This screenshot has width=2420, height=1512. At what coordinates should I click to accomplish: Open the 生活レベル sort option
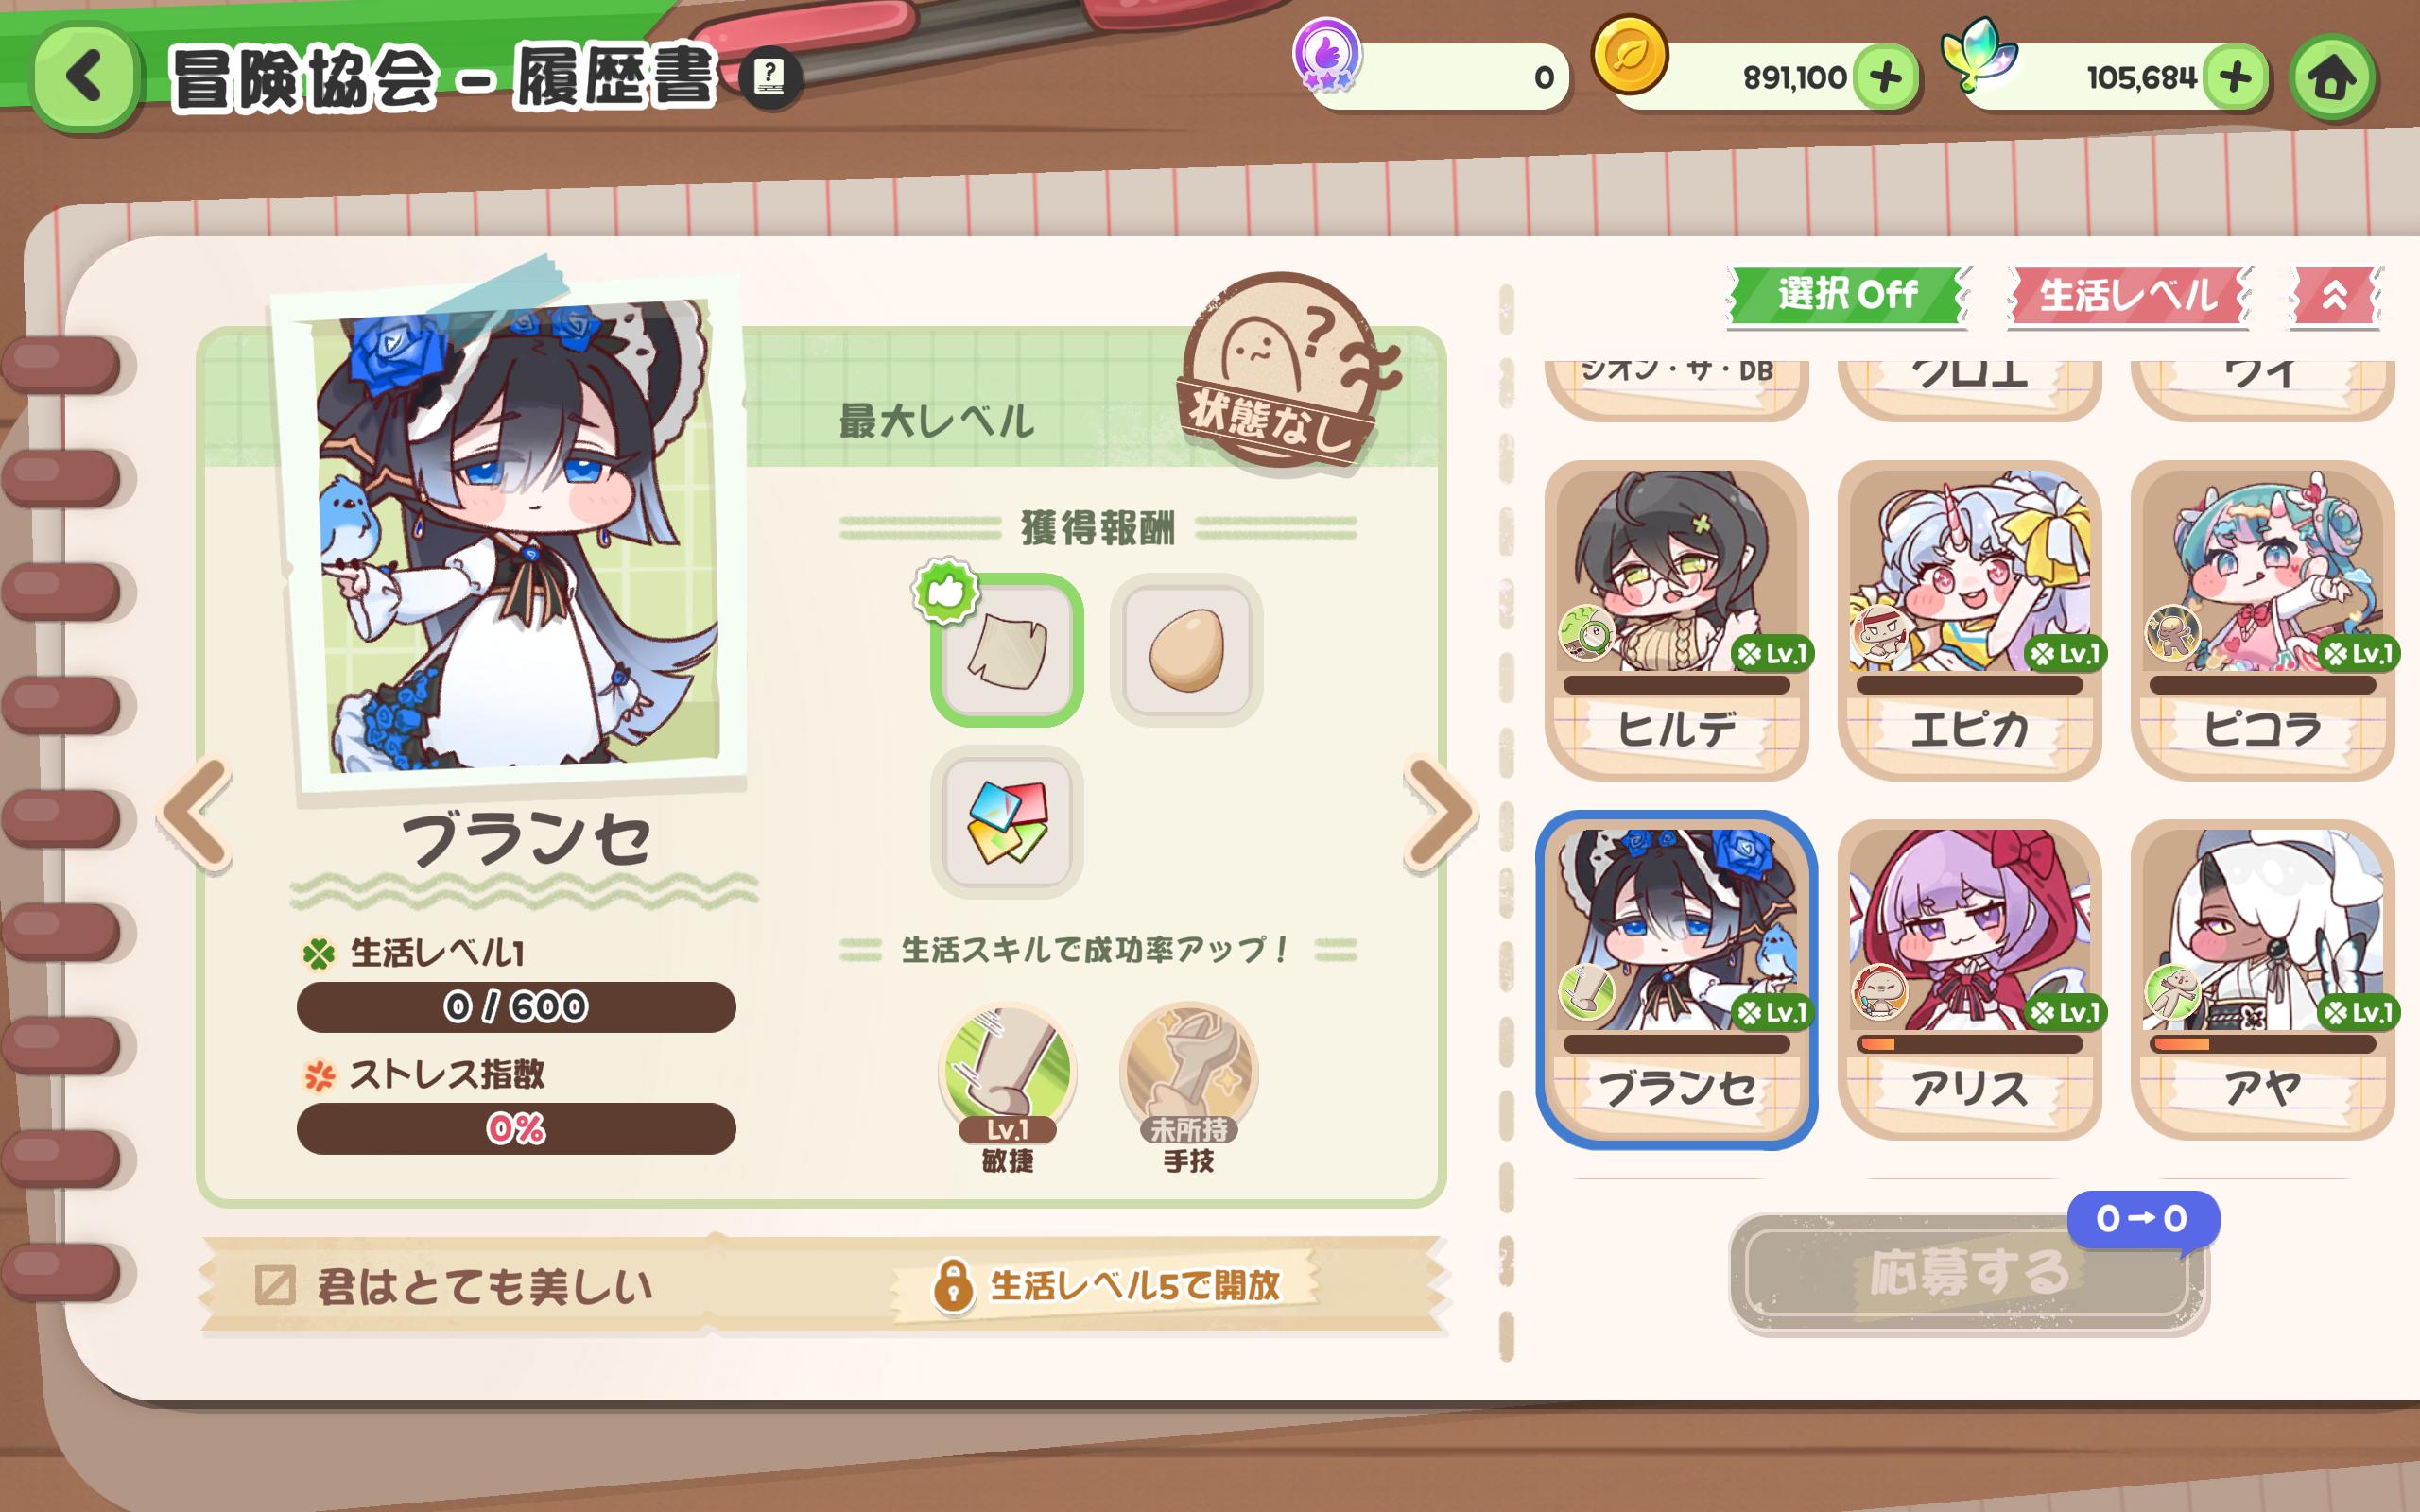tap(2128, 295)
